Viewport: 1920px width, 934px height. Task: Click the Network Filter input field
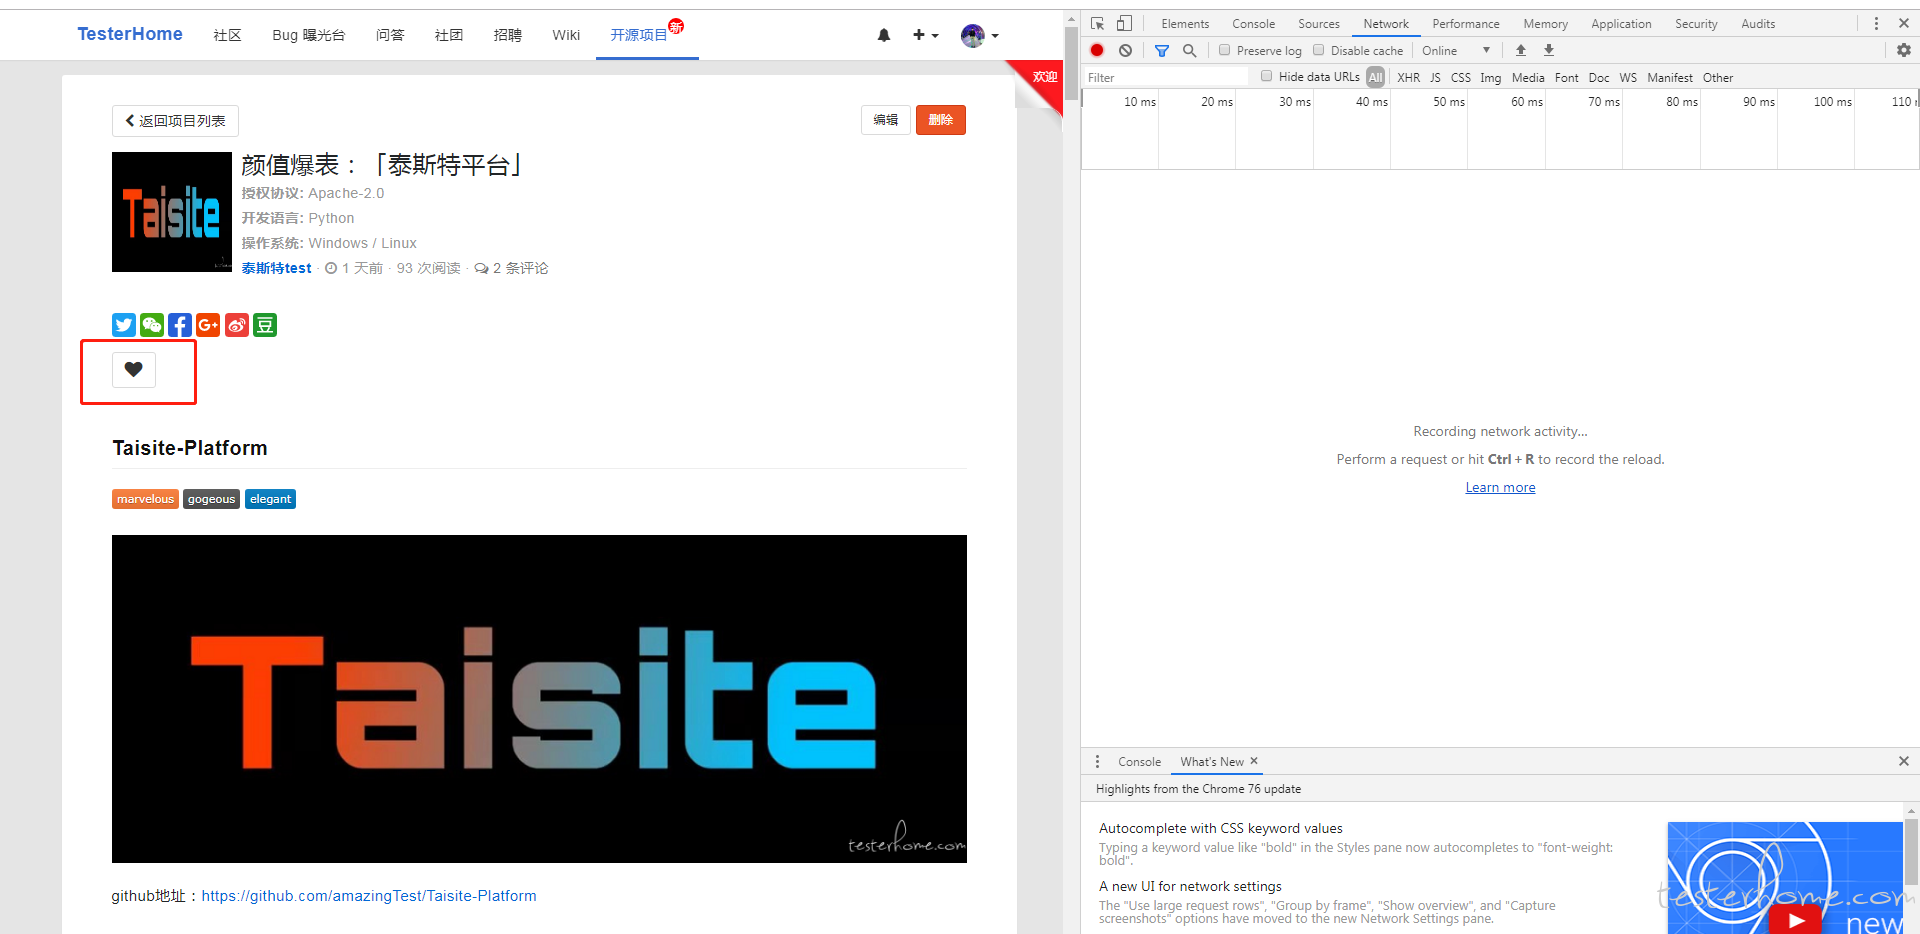[1166, 77]
